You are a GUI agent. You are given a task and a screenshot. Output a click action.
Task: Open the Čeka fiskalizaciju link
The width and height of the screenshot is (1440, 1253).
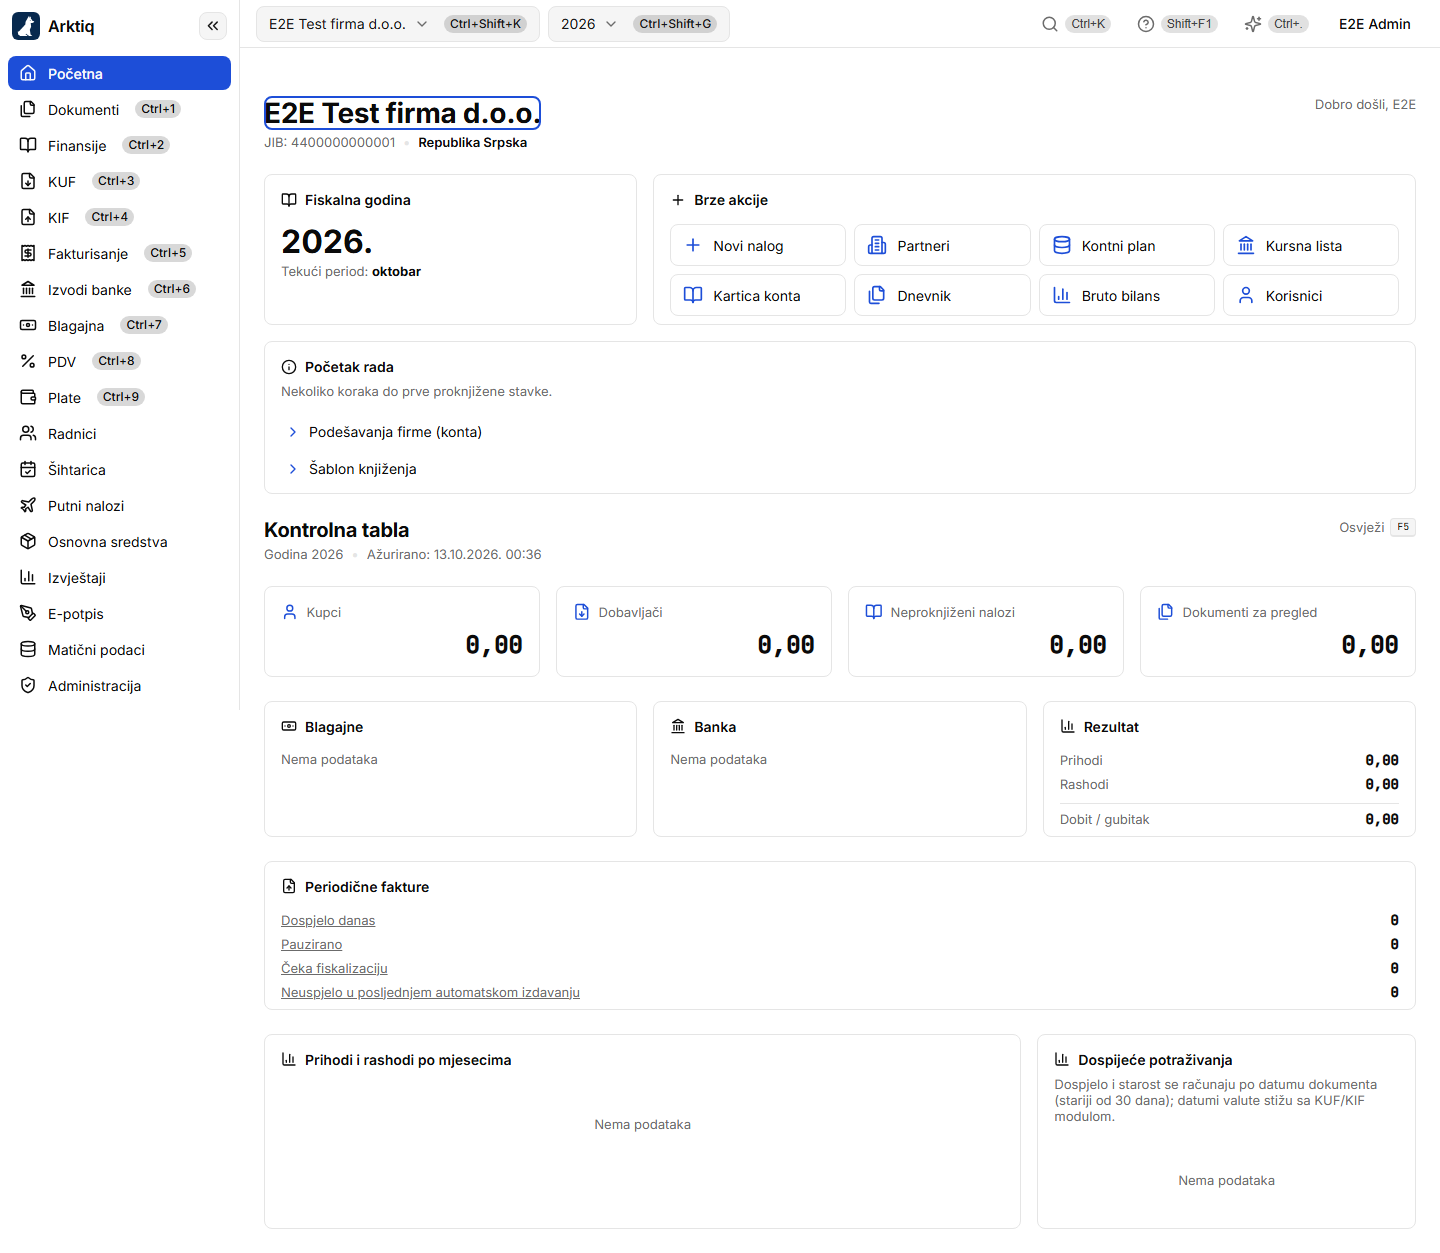tap(334, 969)
